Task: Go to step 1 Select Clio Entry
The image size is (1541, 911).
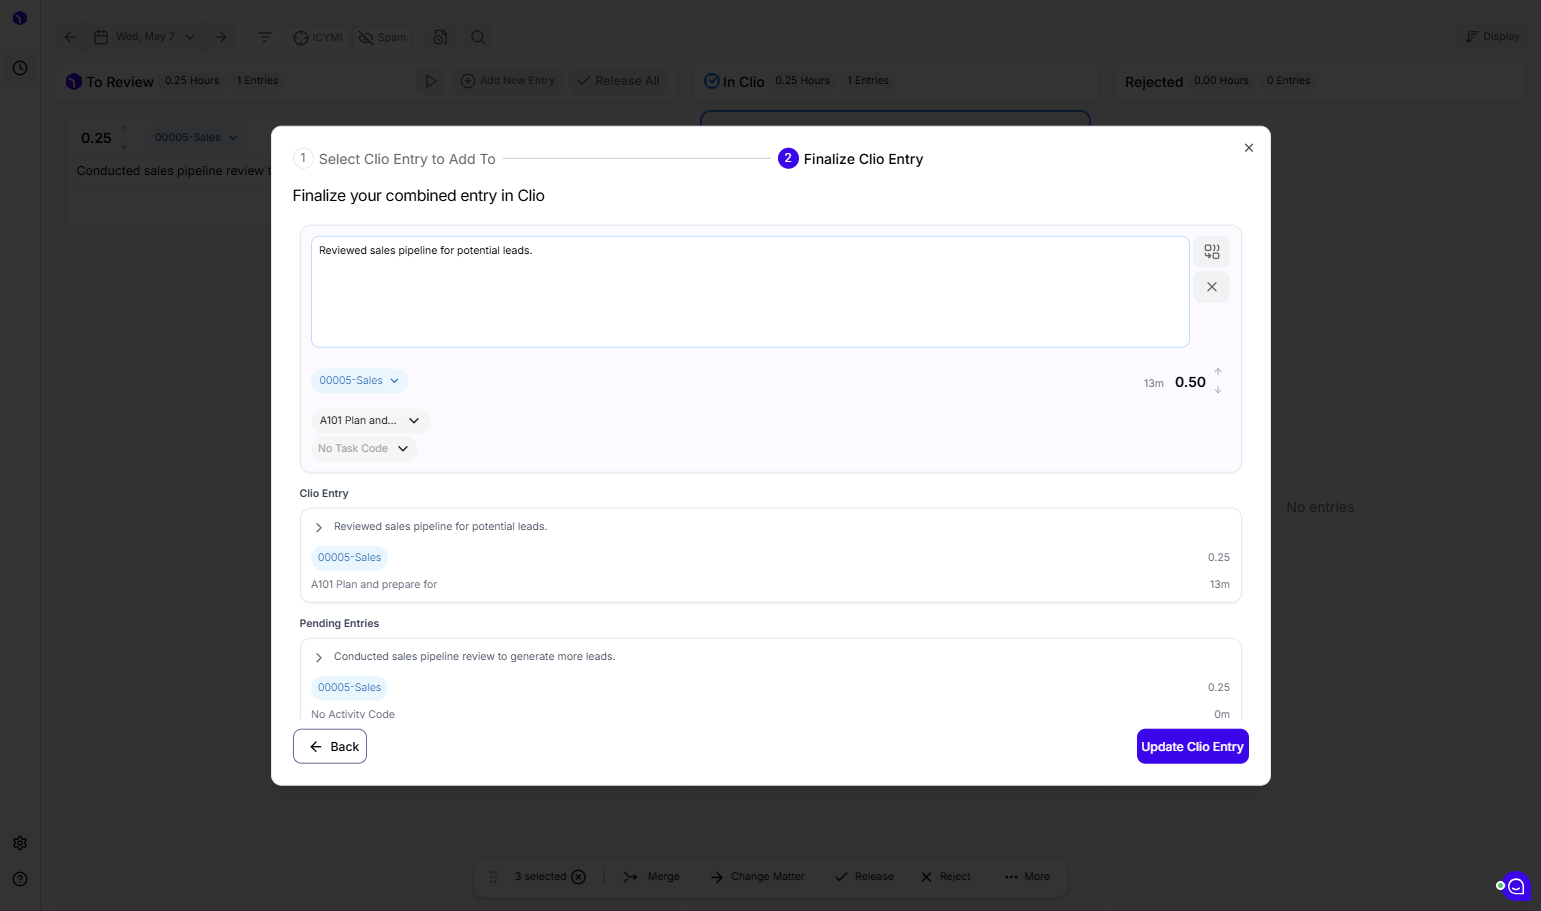Action: [395, 159]
